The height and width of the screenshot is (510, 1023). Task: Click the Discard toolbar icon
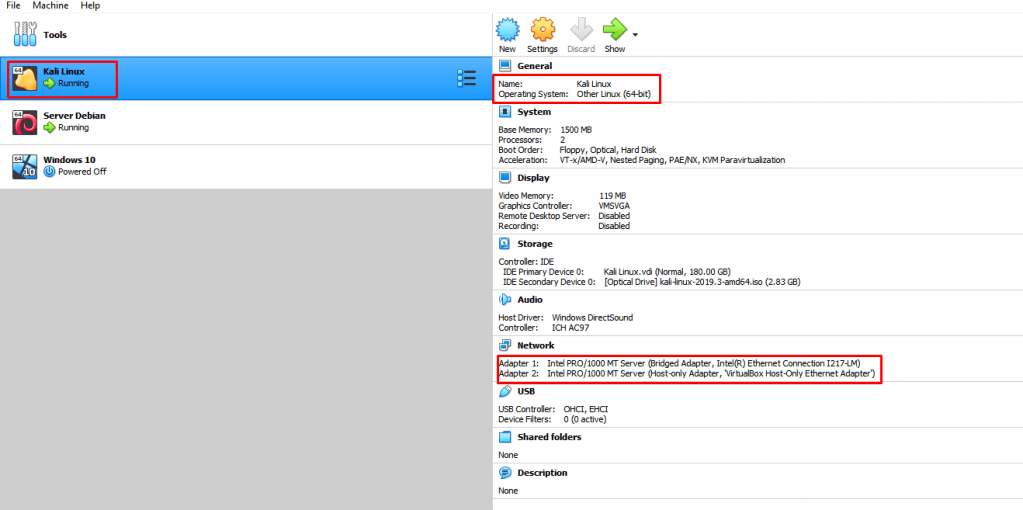[x=580, y=30]
